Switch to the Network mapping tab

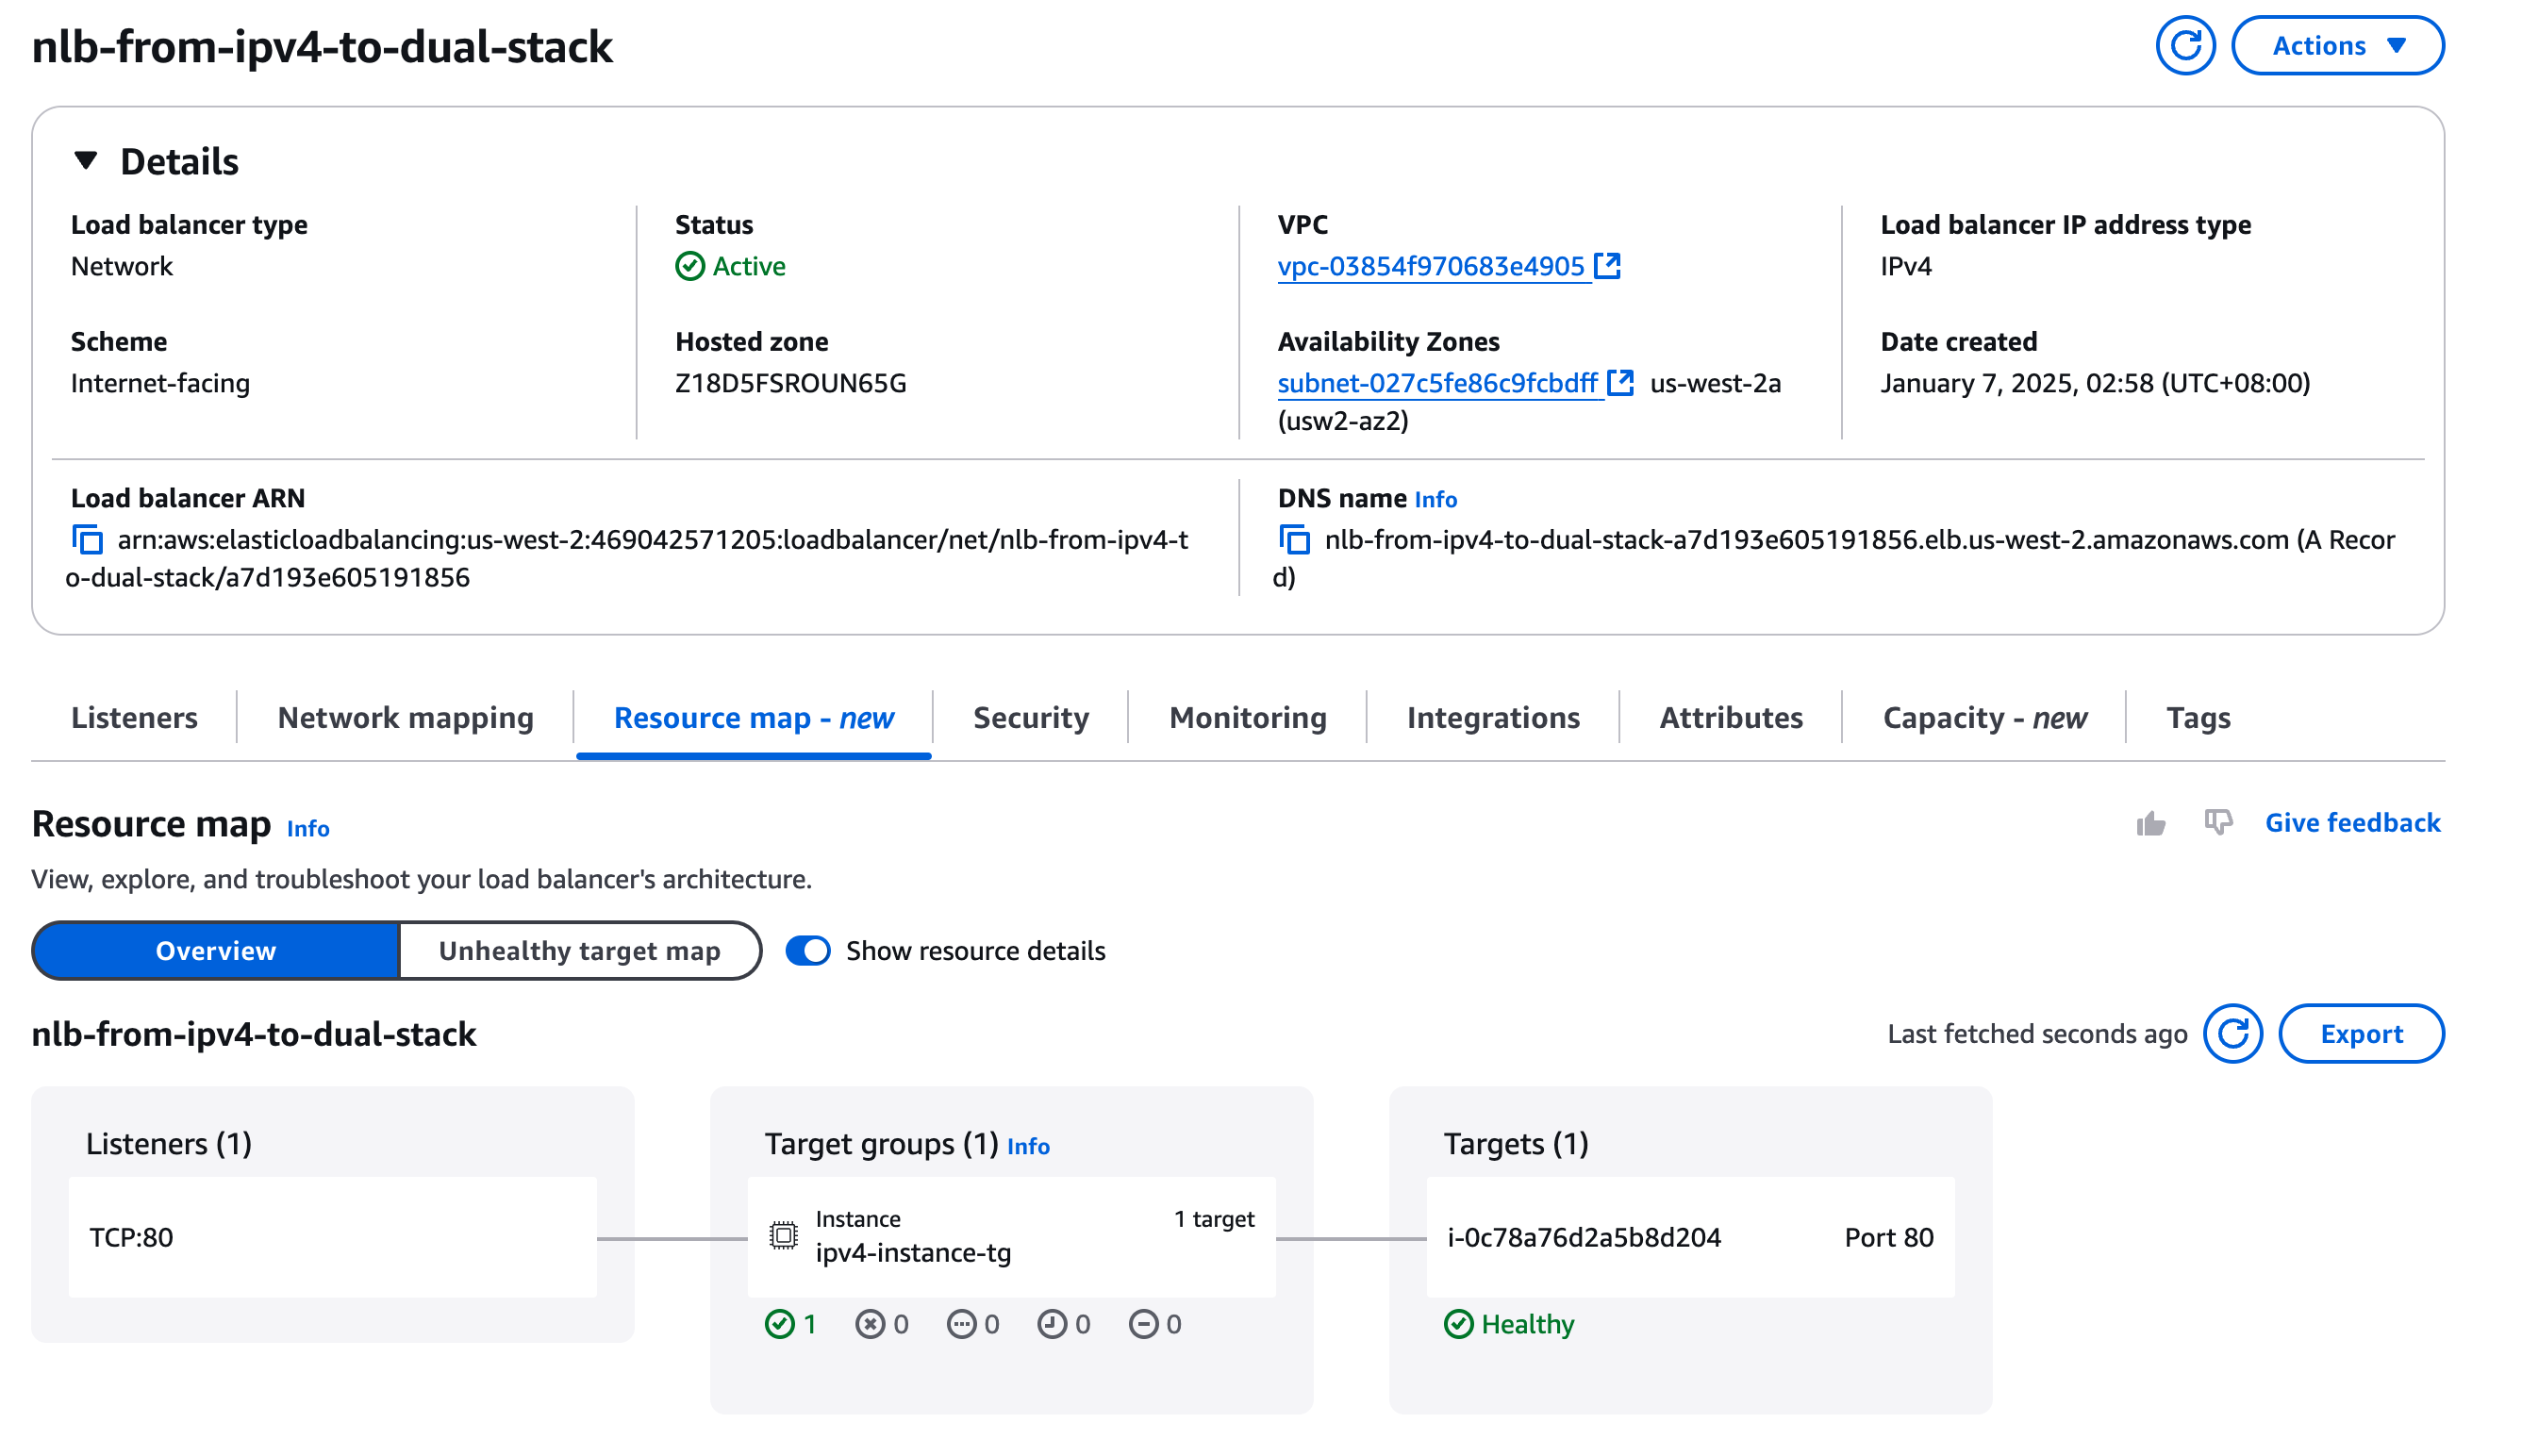point(405,718)
